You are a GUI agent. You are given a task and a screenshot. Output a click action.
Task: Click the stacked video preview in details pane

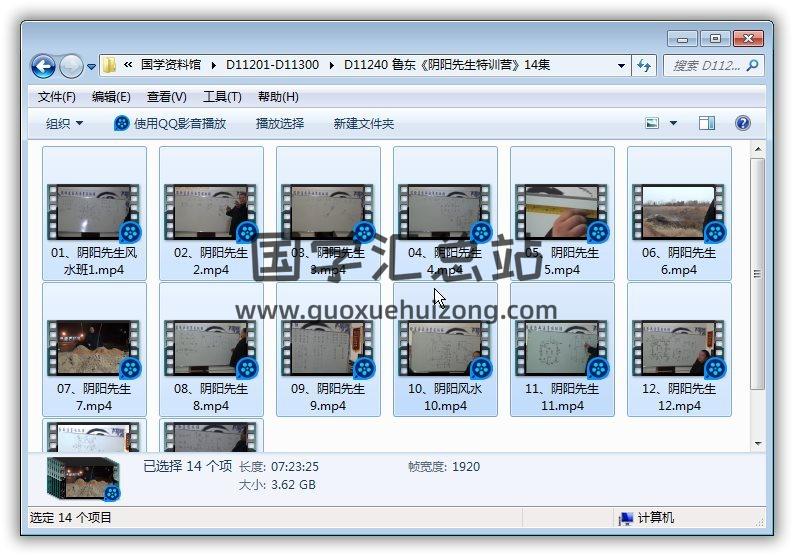point(84,479)
